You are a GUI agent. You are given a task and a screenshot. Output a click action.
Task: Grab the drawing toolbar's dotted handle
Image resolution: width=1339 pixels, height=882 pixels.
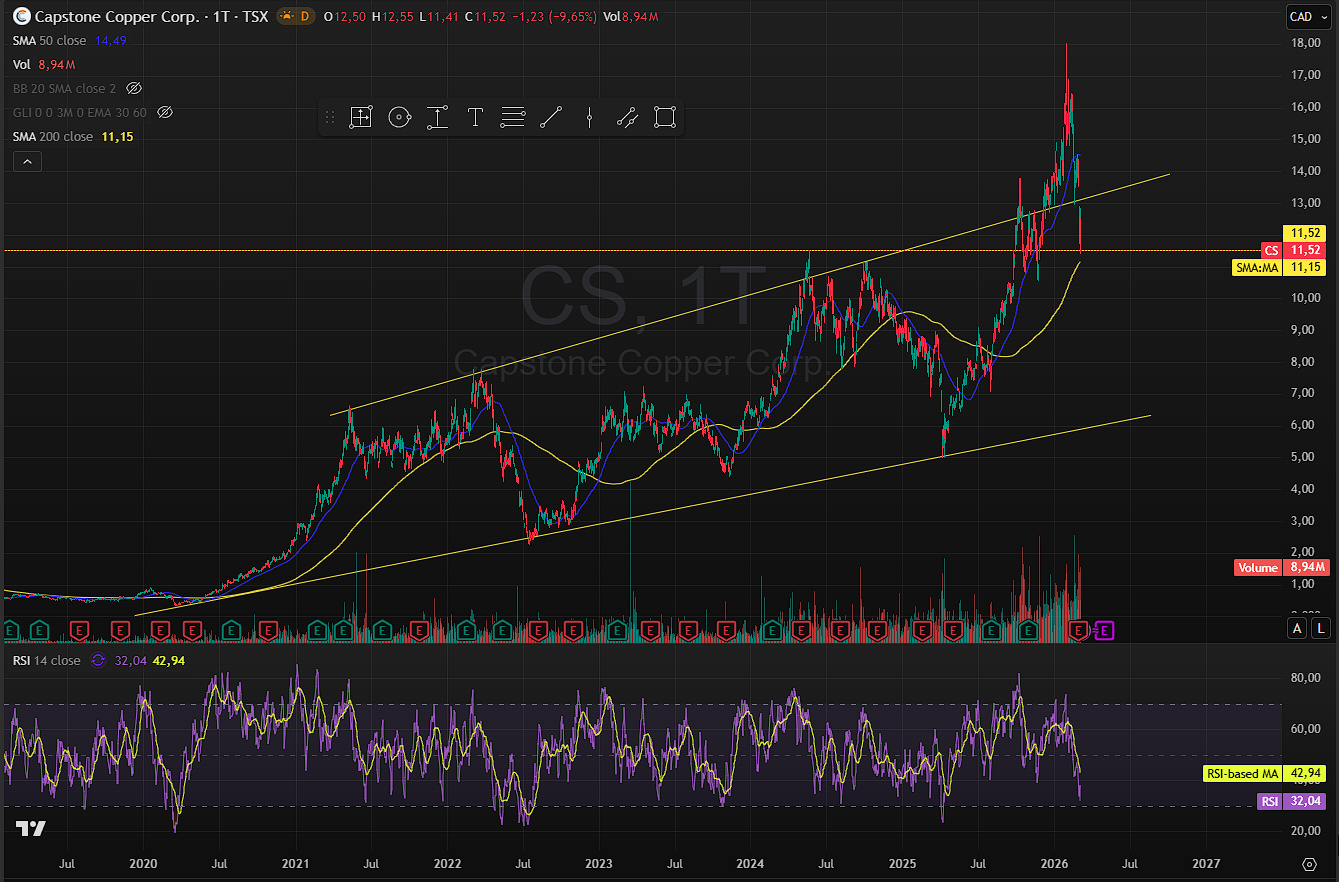329,118
